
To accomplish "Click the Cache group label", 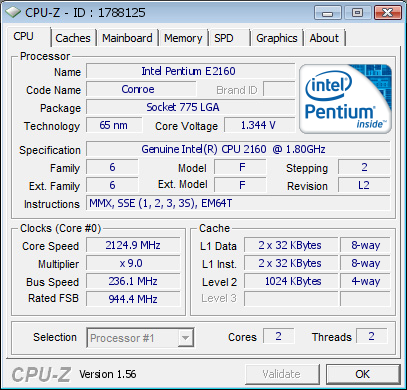I will pos(214,228).
